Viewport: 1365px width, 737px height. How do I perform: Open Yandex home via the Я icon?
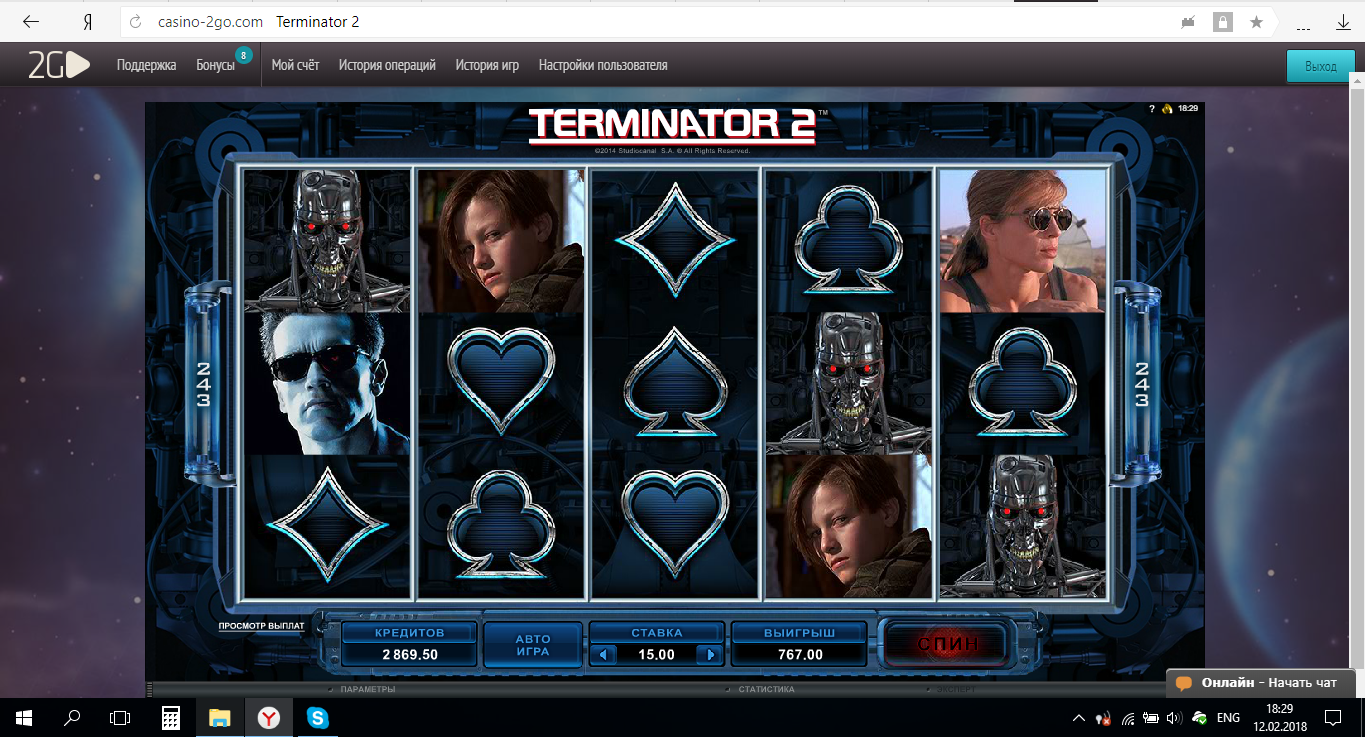coord(87,22)
